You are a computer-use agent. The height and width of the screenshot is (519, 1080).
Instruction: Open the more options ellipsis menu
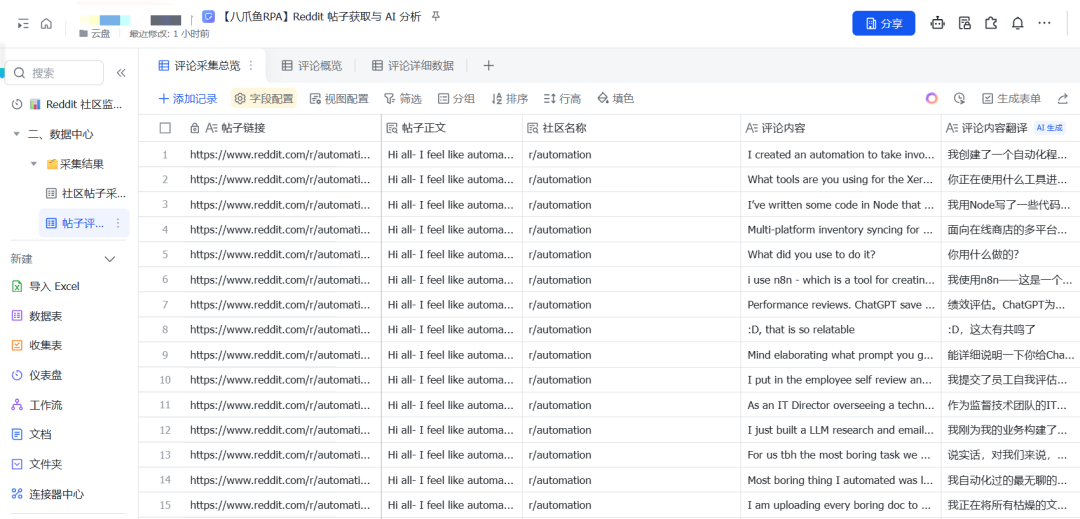(x=1045, y=23)
